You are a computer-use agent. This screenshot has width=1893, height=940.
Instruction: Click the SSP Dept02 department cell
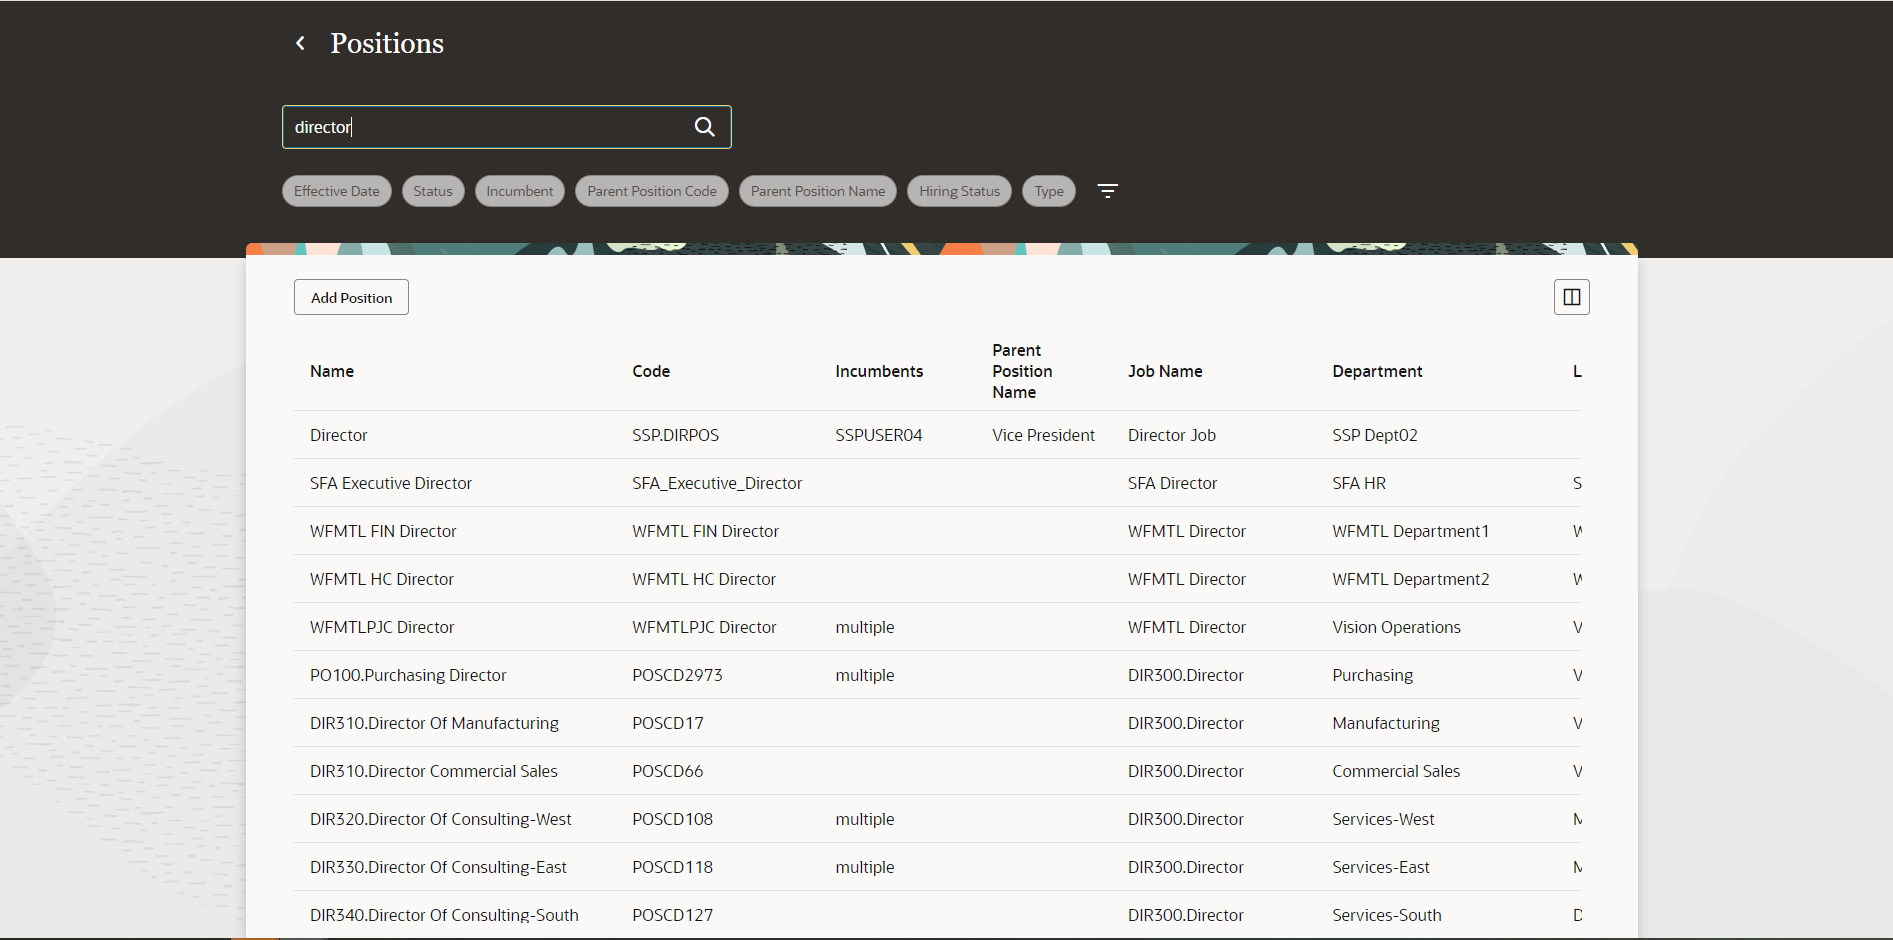[x=1375, y=435]
